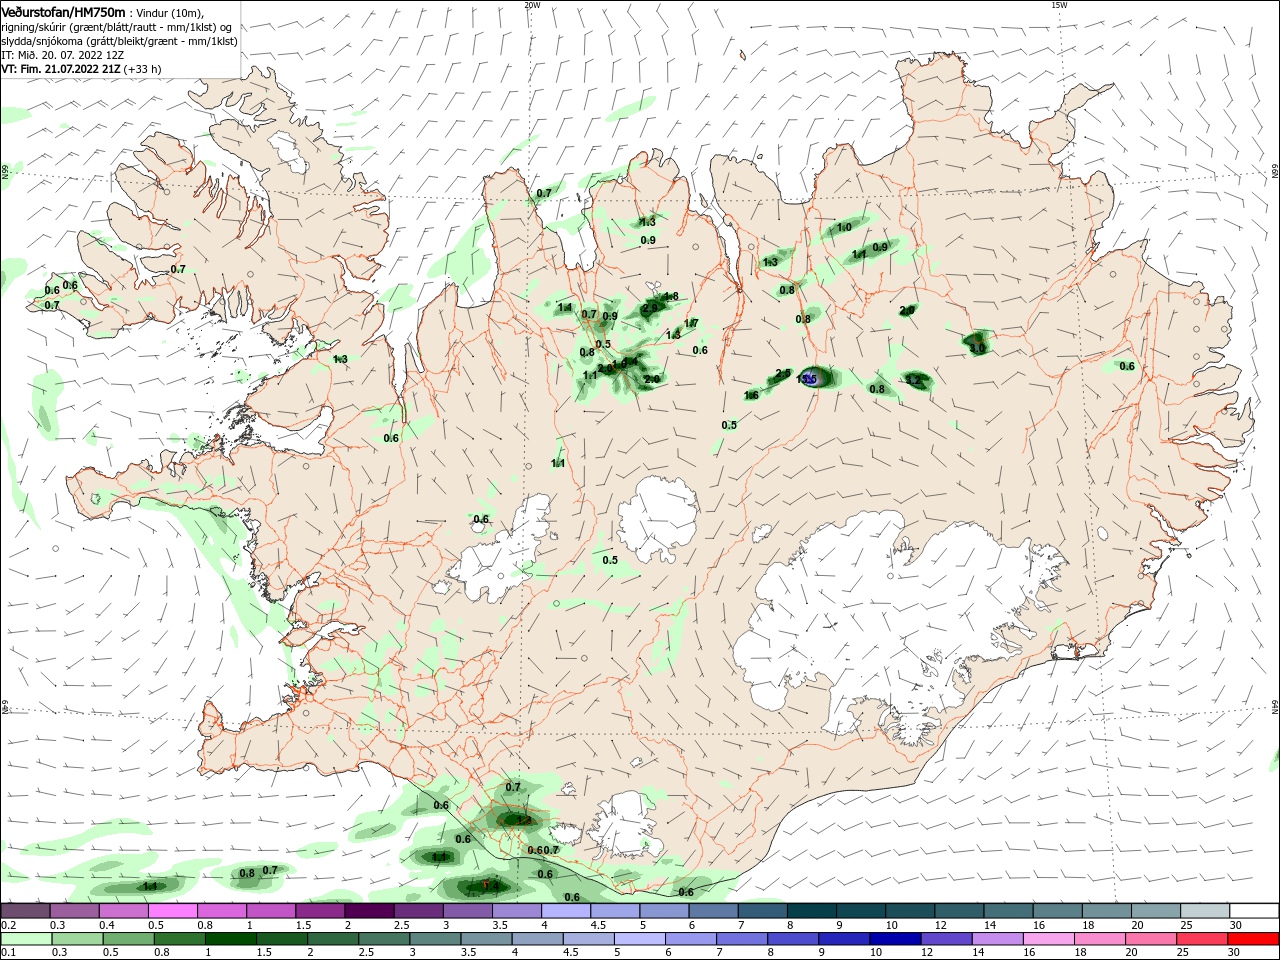1280x960 pixels.
Task: Select the 'IT: Mið. 20. 07. 2022 12Z' line
Action: click(x=63, y=55)
